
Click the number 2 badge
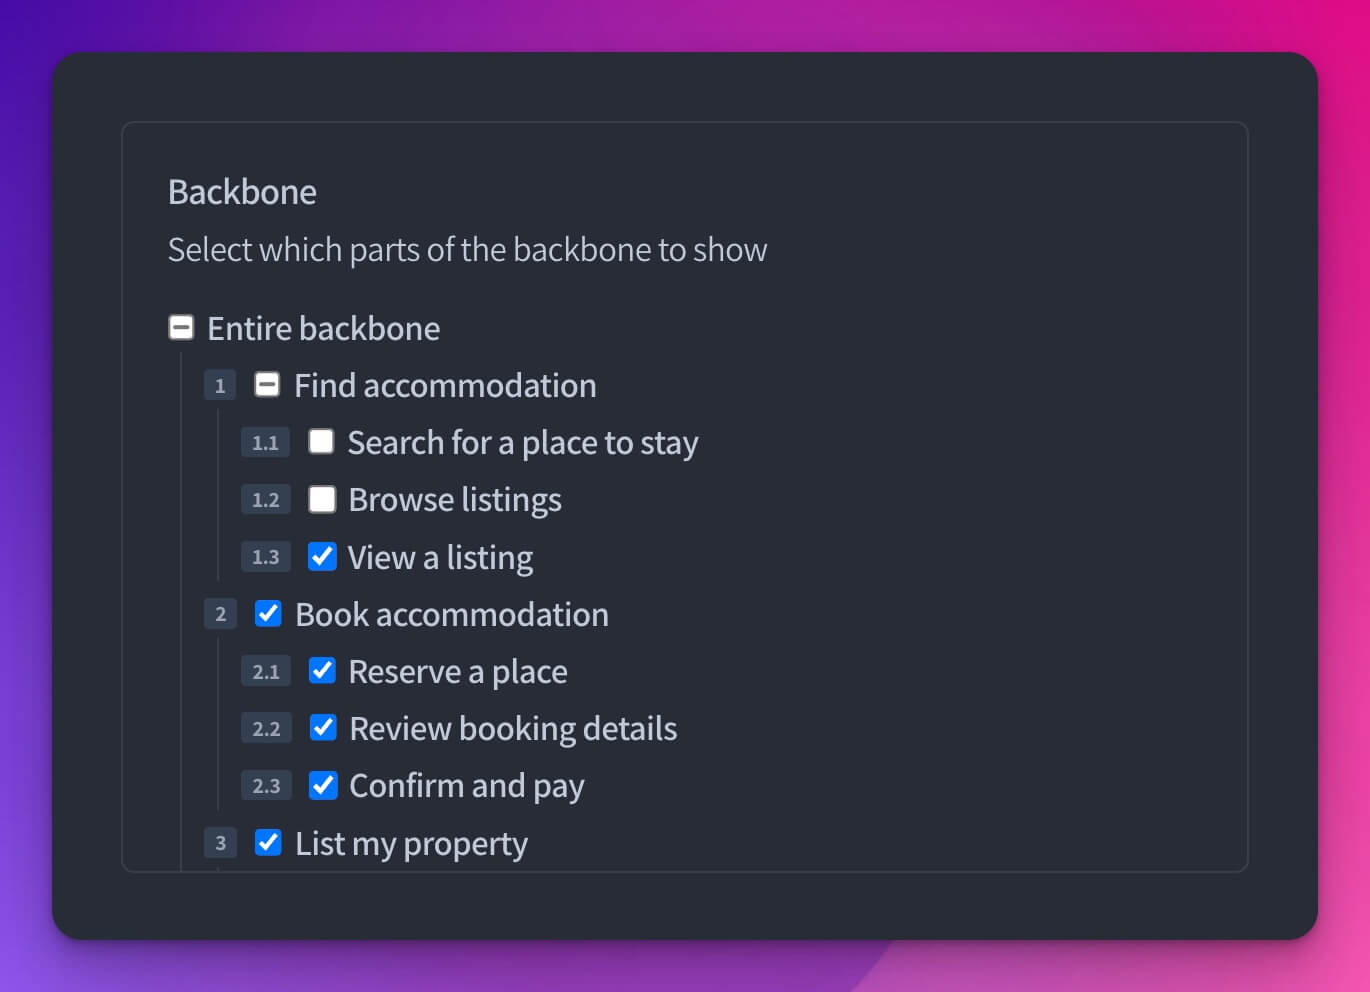click(x=220, y=614)
